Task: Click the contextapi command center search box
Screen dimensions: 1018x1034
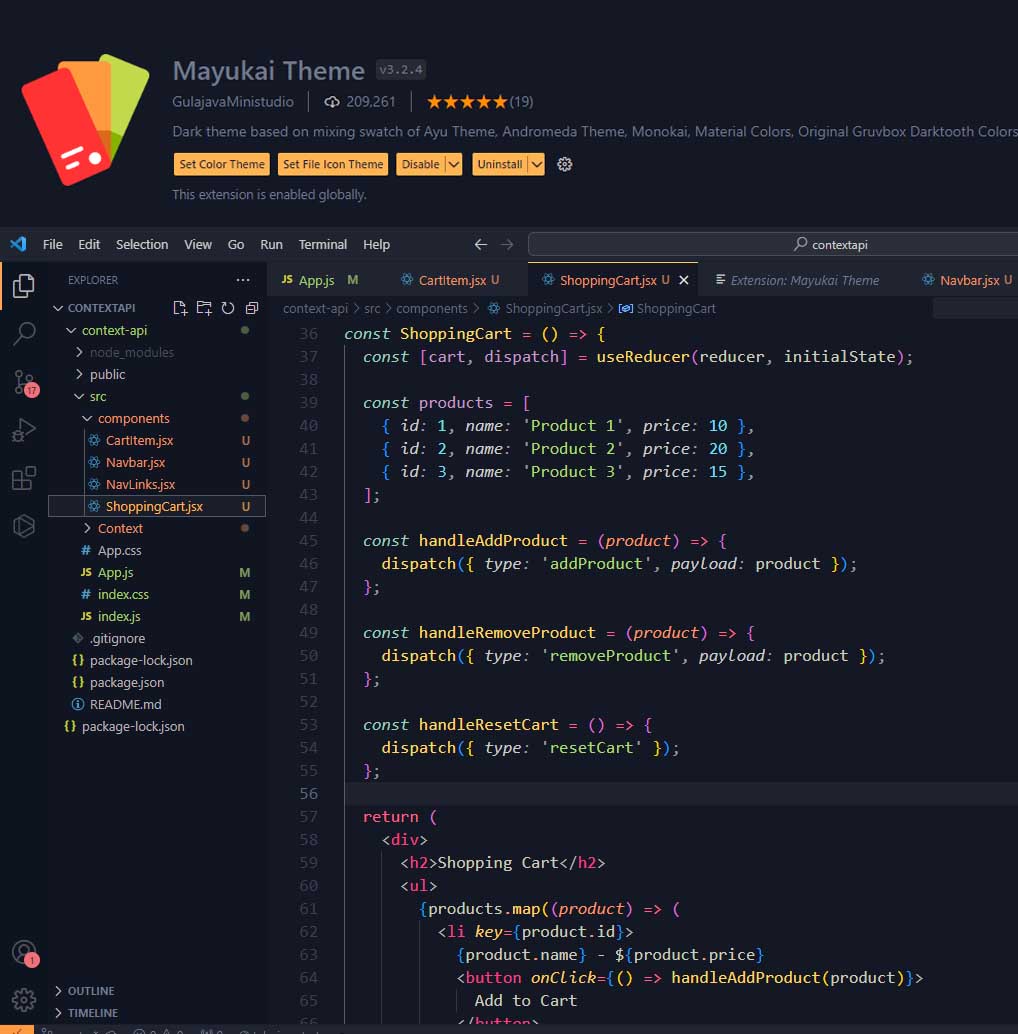Action: click(773, 245)
